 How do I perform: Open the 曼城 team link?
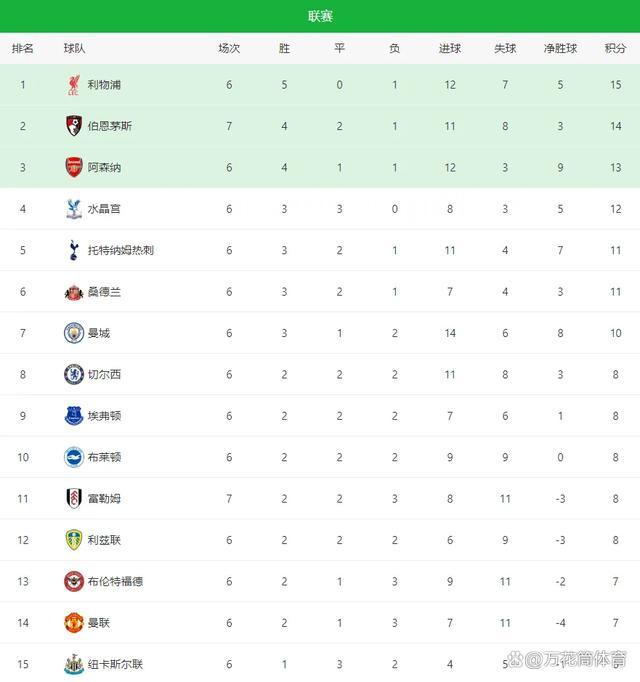pyautogui.click(x=98, y=333)
